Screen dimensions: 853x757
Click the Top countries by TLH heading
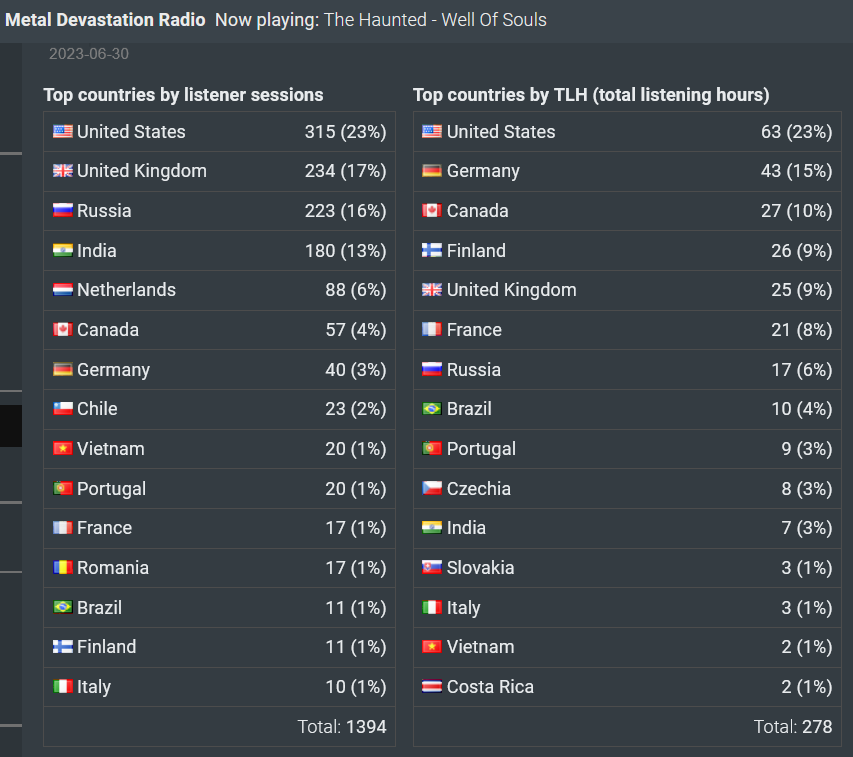[591, 95]
